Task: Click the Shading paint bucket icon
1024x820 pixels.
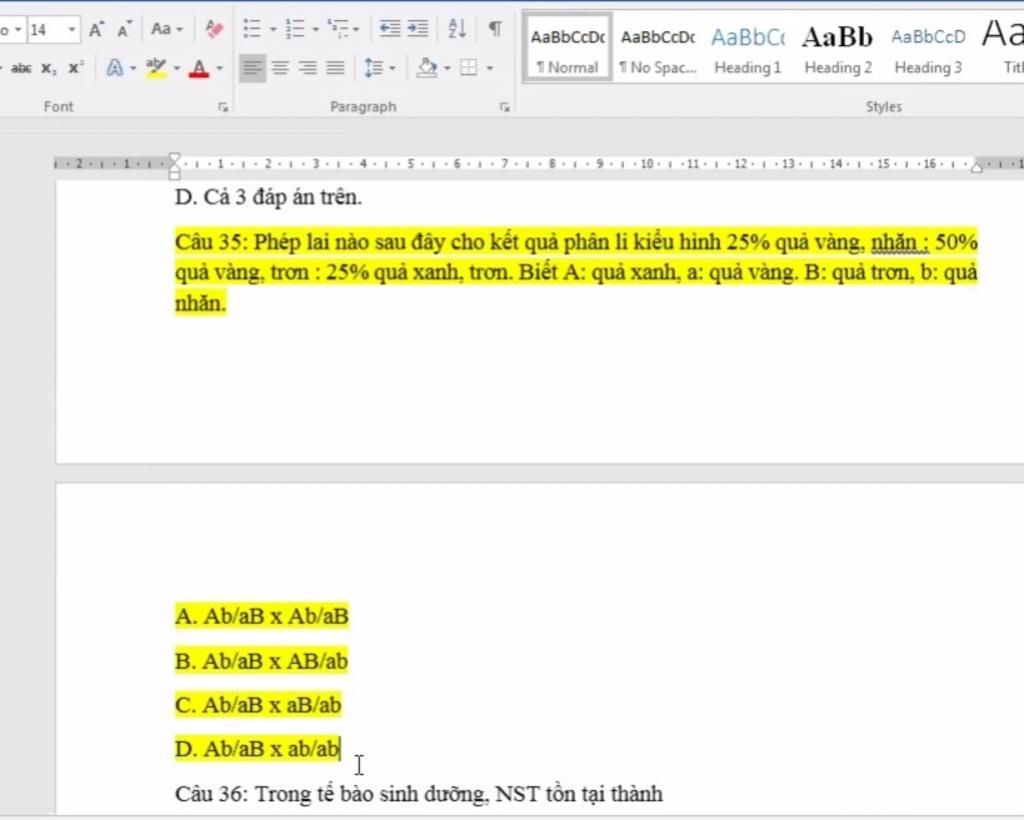Action: click(426, 67)
